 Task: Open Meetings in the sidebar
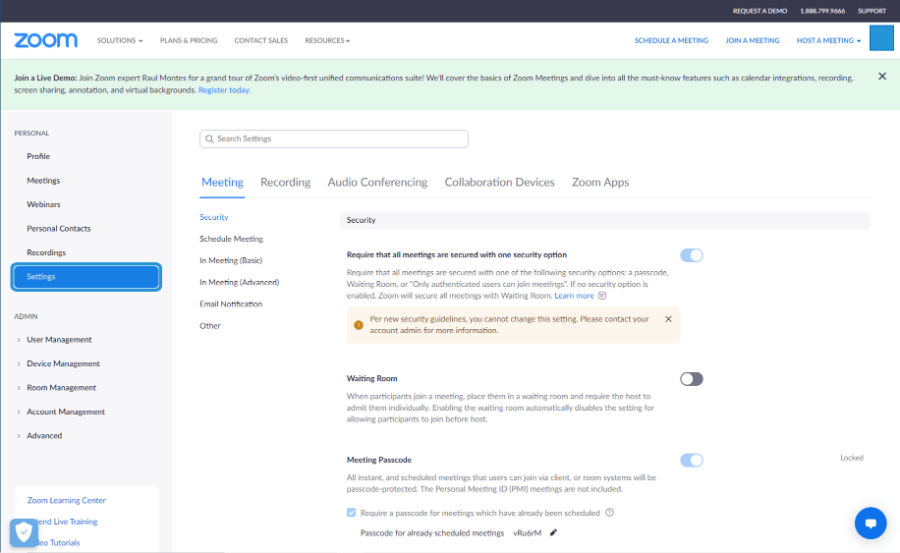click(x=44, y=180)
